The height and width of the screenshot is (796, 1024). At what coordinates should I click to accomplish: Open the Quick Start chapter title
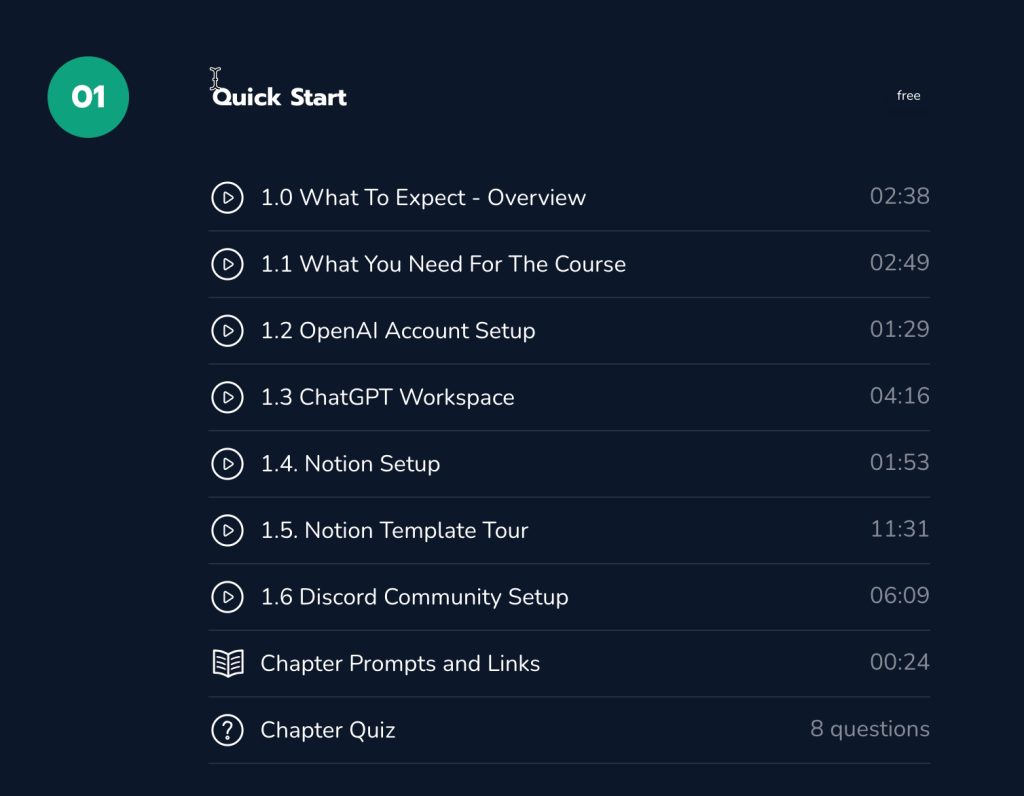pos(278,97)
